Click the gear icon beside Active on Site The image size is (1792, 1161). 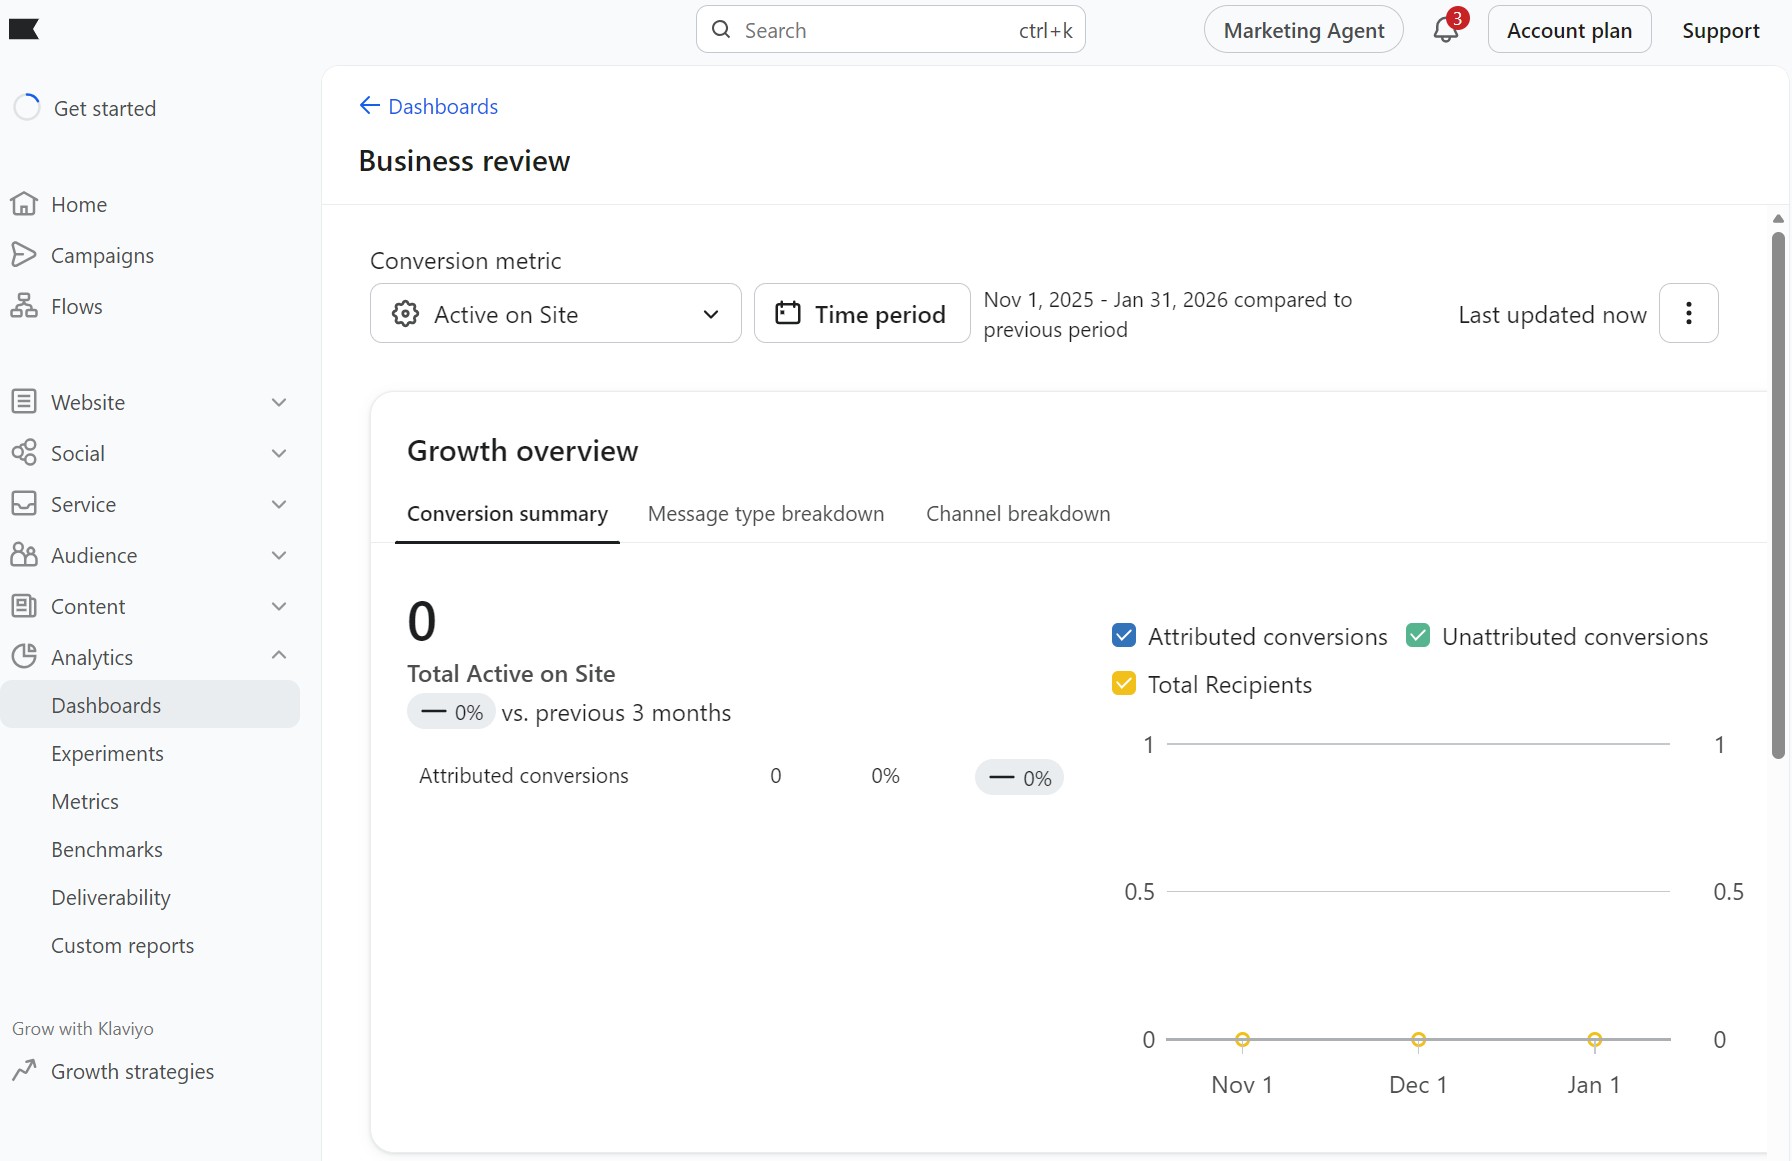click(x=404, y=313)
